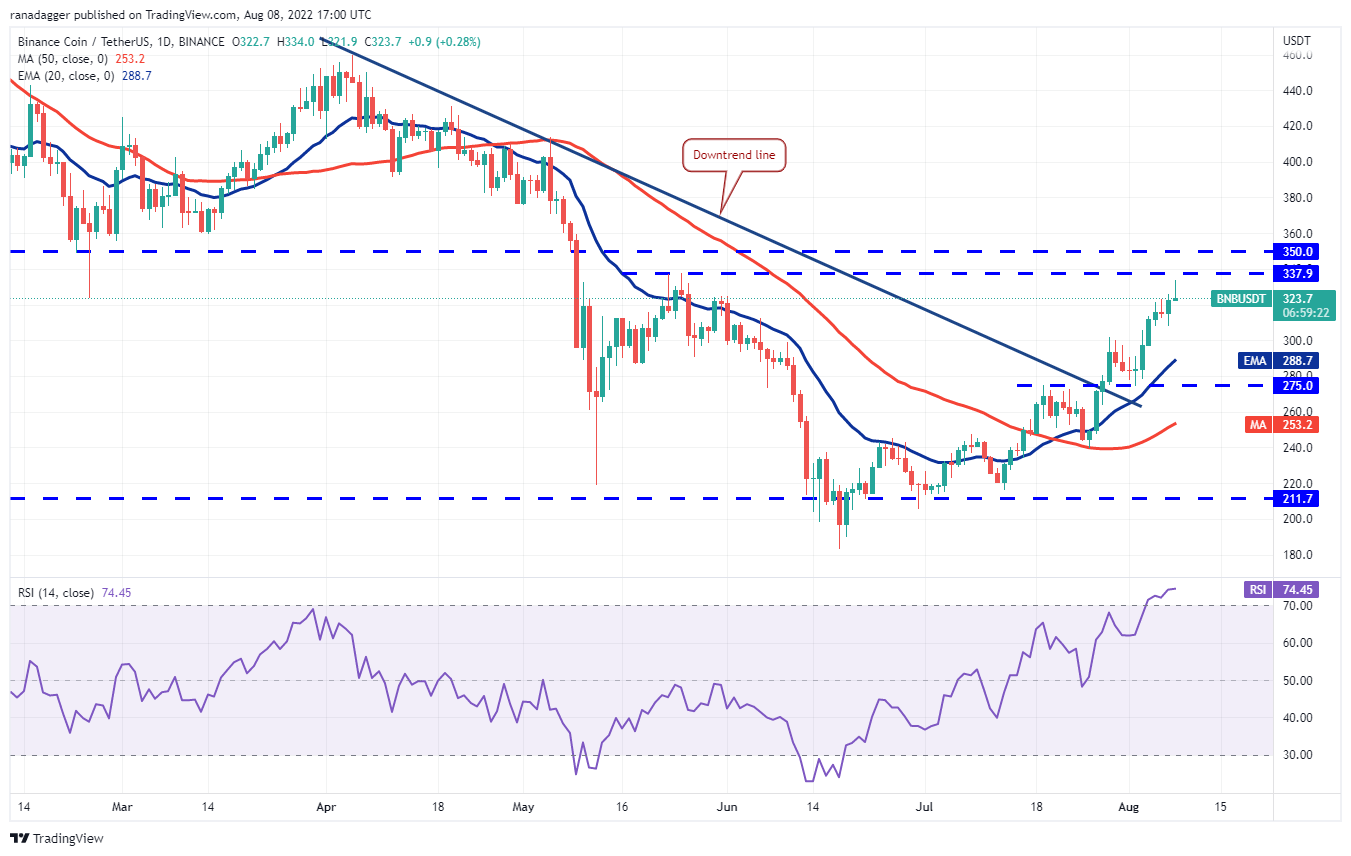
Task: Click the '440.0' price axis tick
Action: pyautogui.click(x=1299, y=91)
